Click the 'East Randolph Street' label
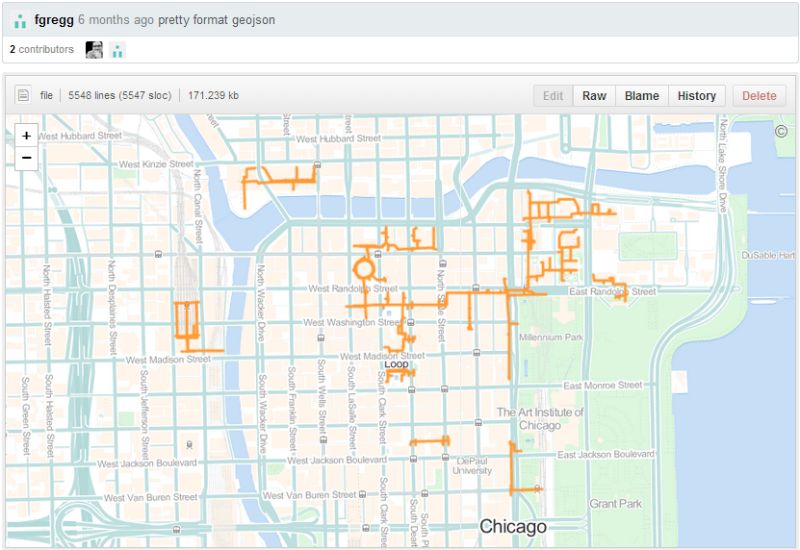 tap(612, 291)
